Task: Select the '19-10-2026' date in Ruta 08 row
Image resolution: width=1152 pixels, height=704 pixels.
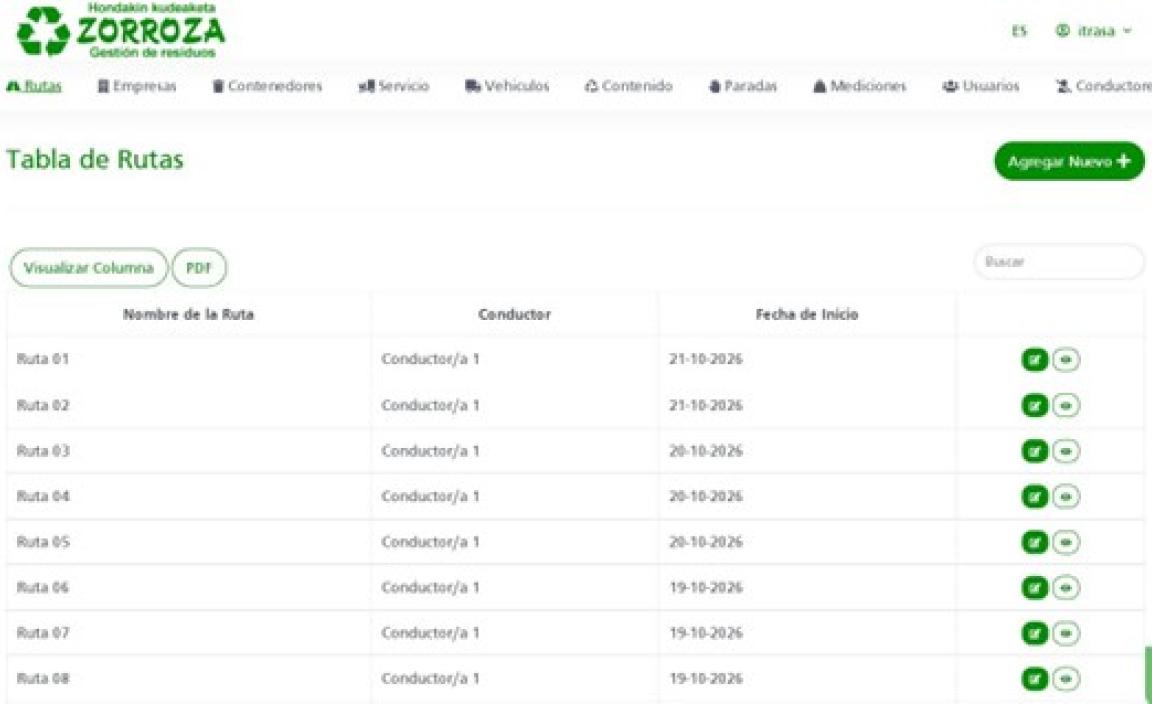Action: [706, 678]
